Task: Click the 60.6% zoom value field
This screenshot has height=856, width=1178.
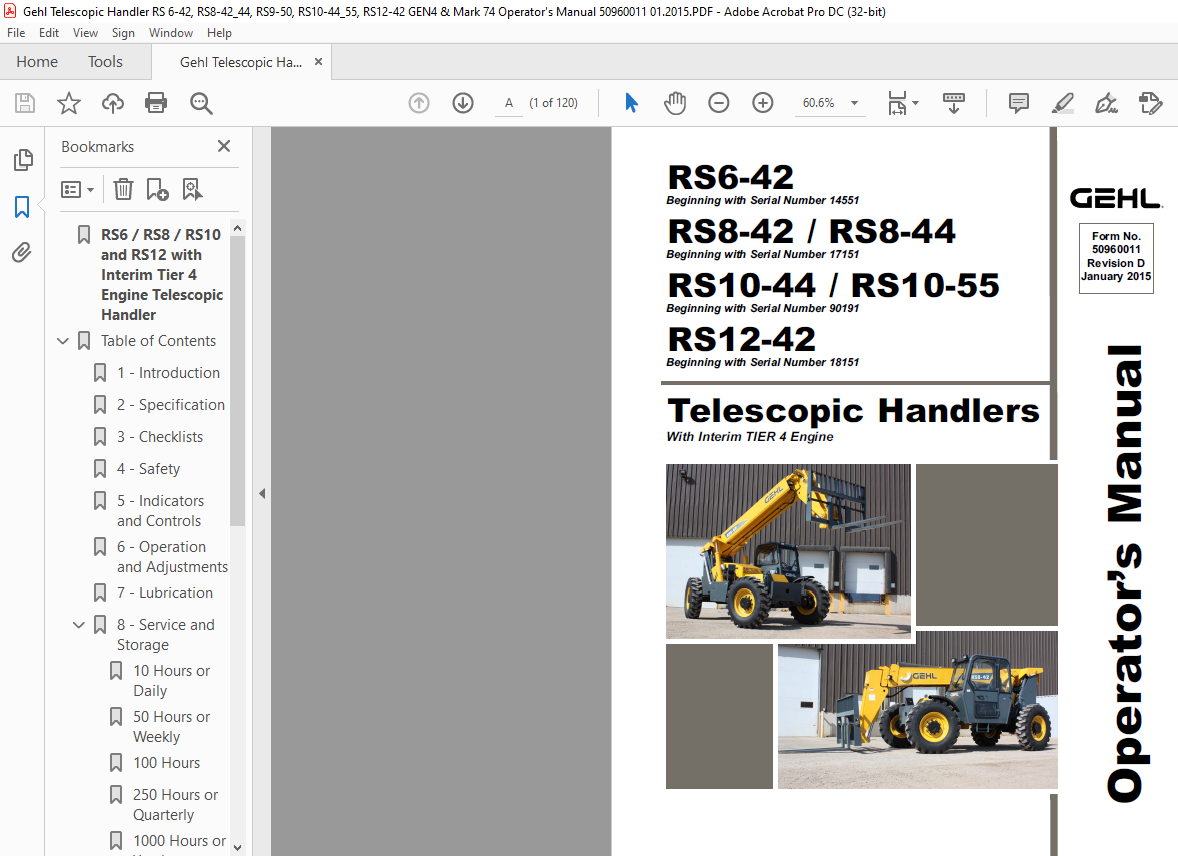Action: coord(818,103)
